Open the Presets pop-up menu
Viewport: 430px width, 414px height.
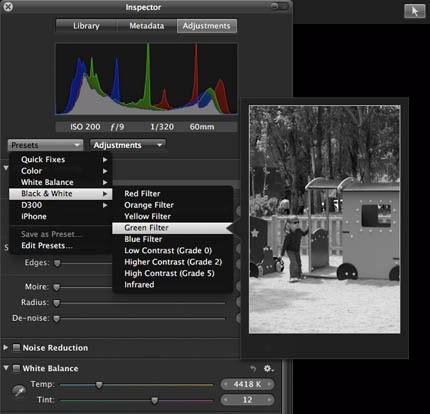pos(45,145)
